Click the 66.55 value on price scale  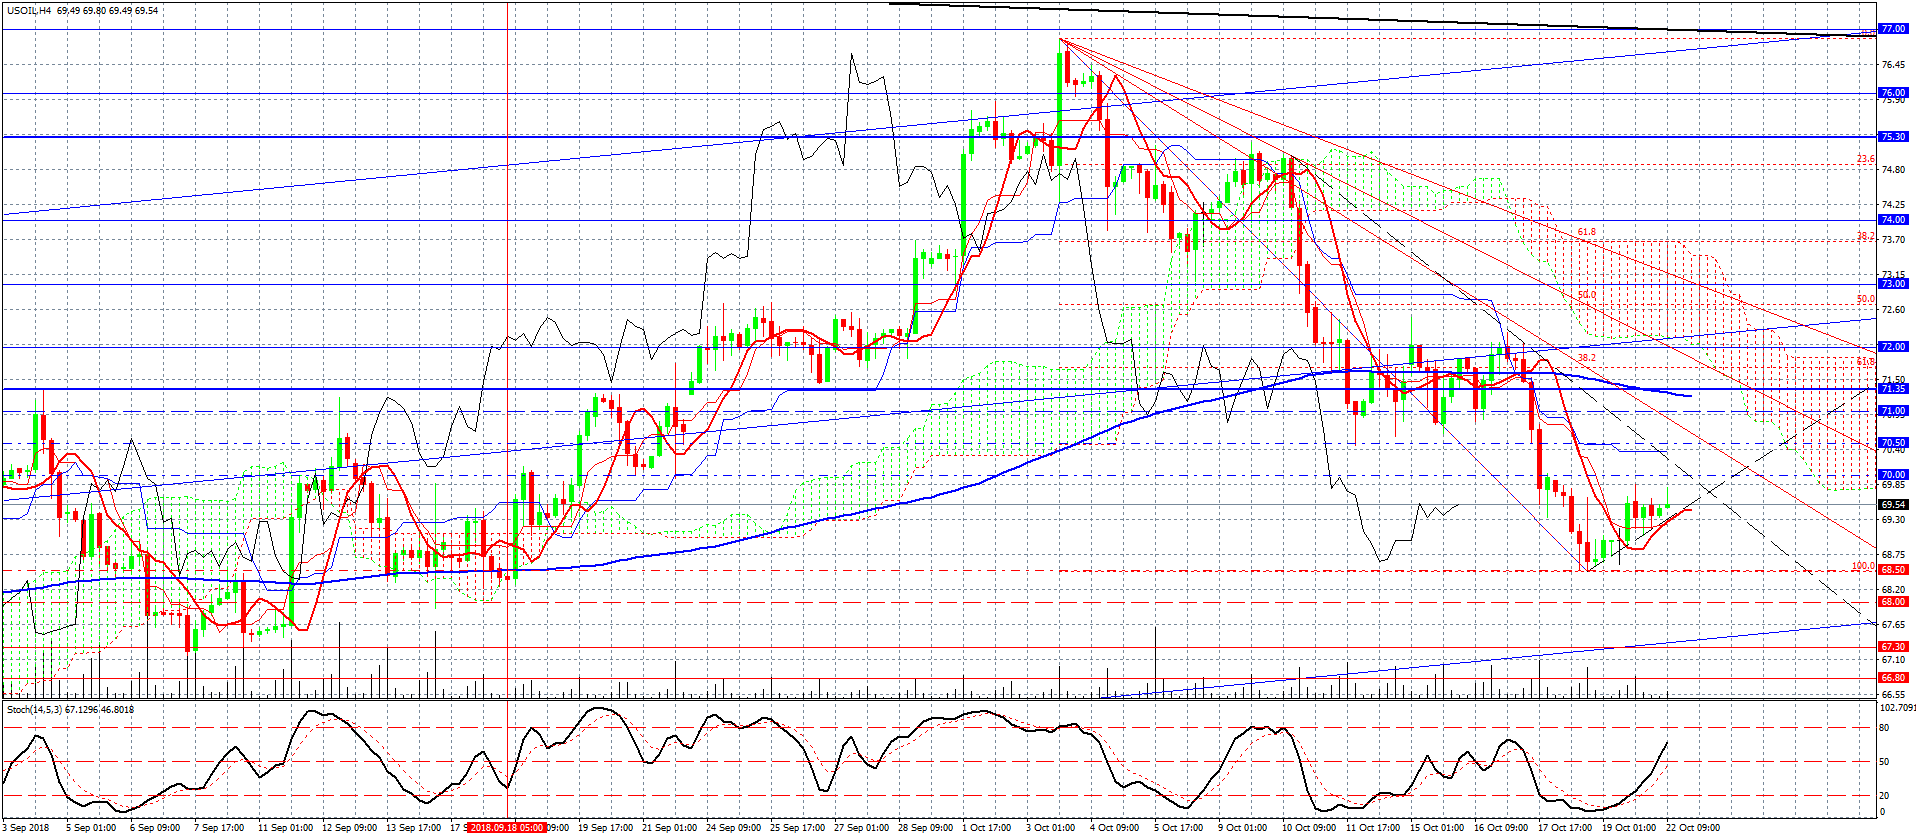[1893, 694]
